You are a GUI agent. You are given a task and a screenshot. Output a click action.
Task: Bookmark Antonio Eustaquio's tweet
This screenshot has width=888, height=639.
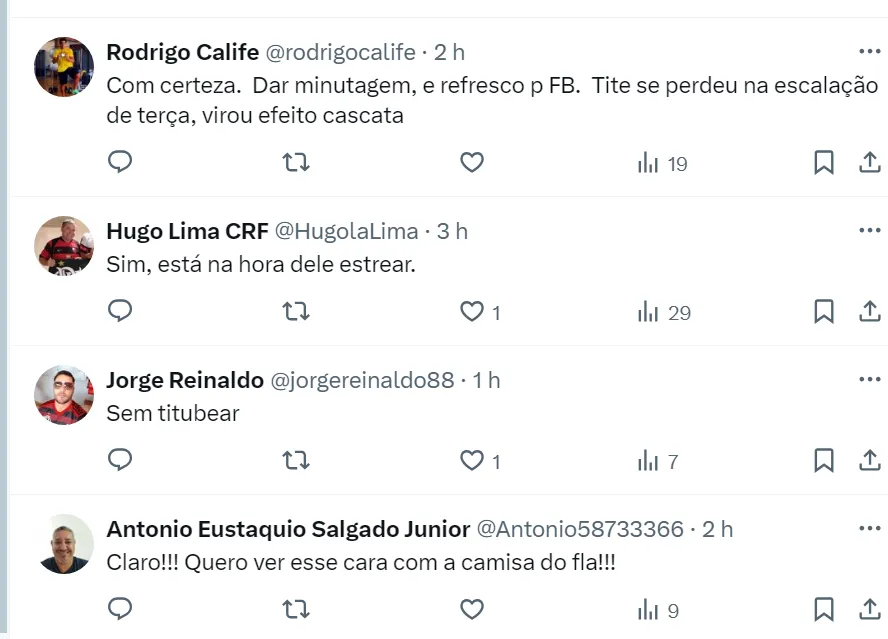coord(823,610)
